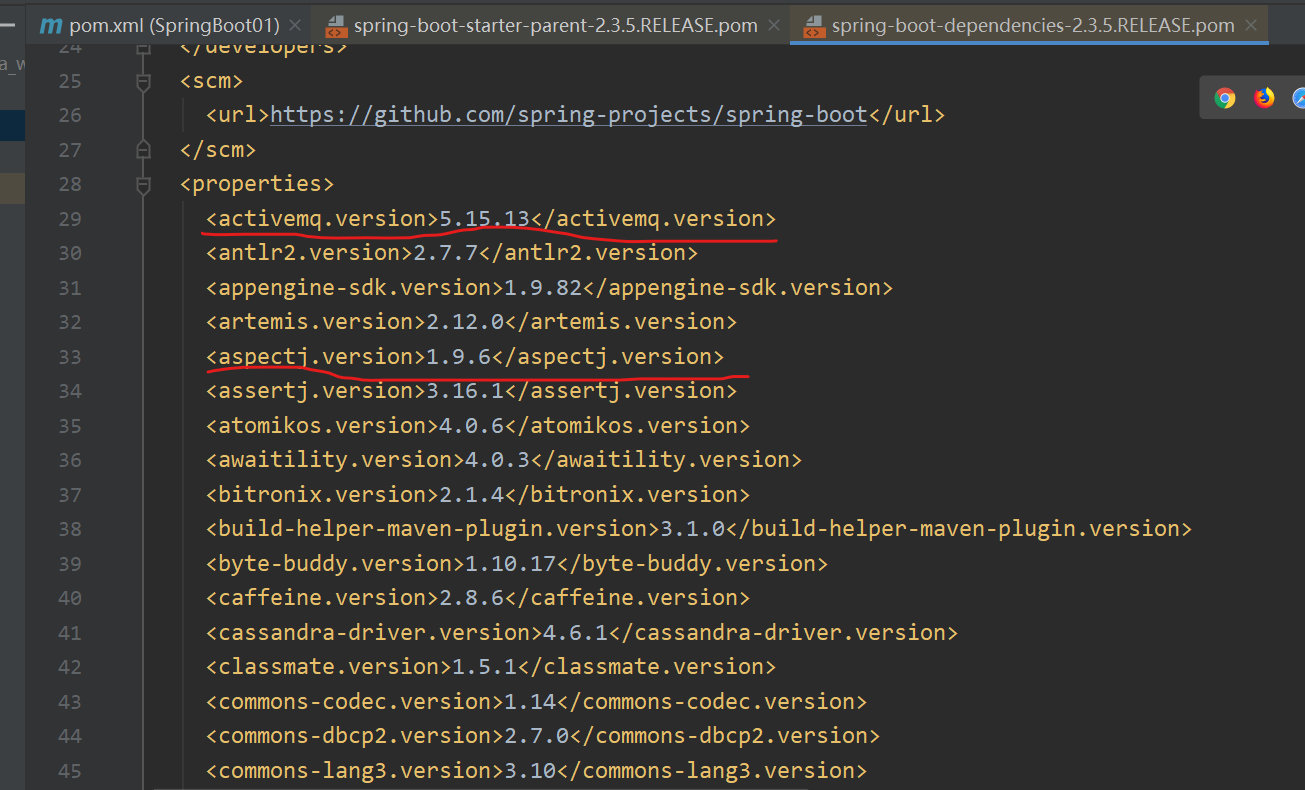Collapse the properties block at line 28
1305x790 pixels.
143,184
